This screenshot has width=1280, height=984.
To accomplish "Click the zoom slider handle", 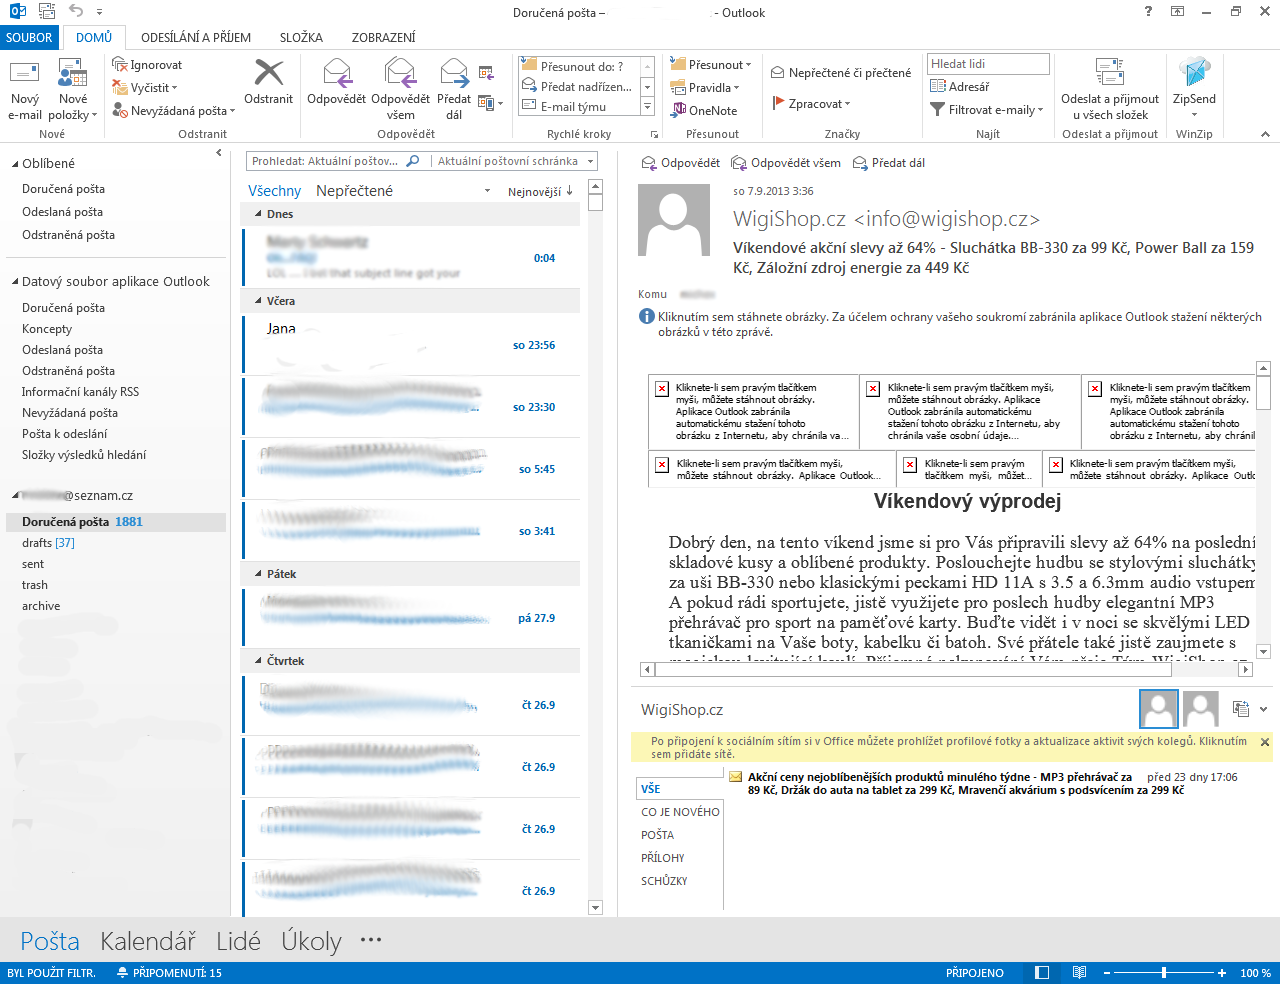I will (x=1164, y=973).
